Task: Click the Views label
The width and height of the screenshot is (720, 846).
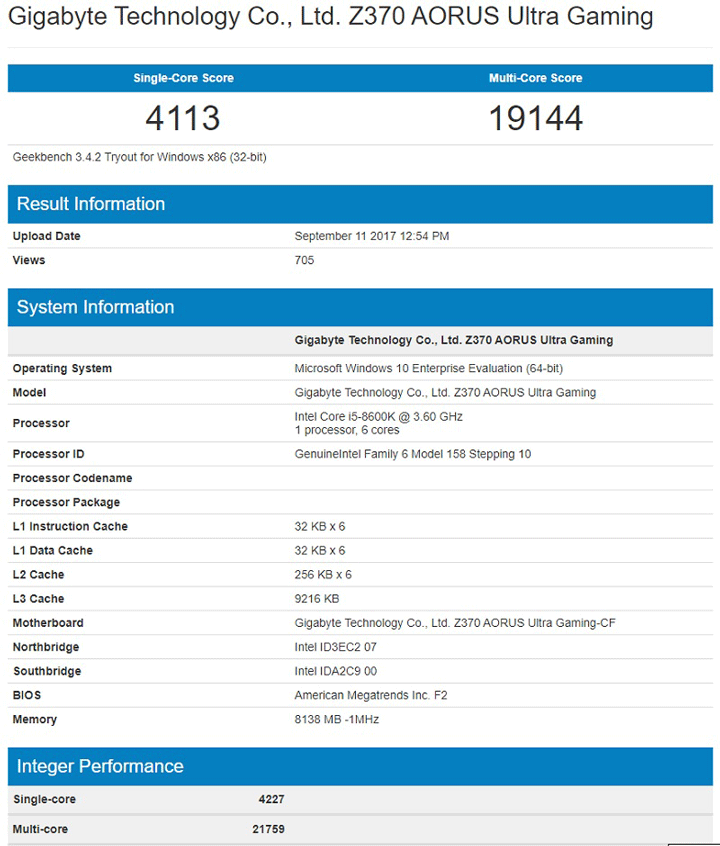Action: pos(29,260)
